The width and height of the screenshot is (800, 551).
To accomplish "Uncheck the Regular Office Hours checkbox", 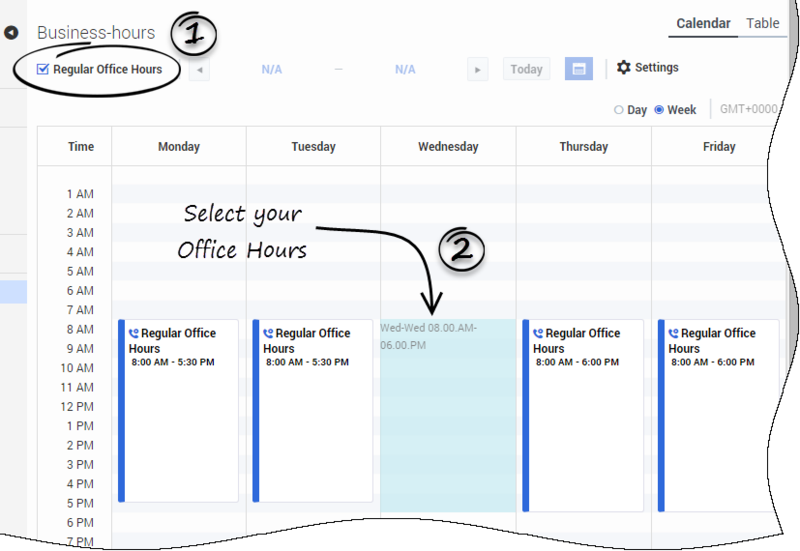I will [x=42, y=69].
